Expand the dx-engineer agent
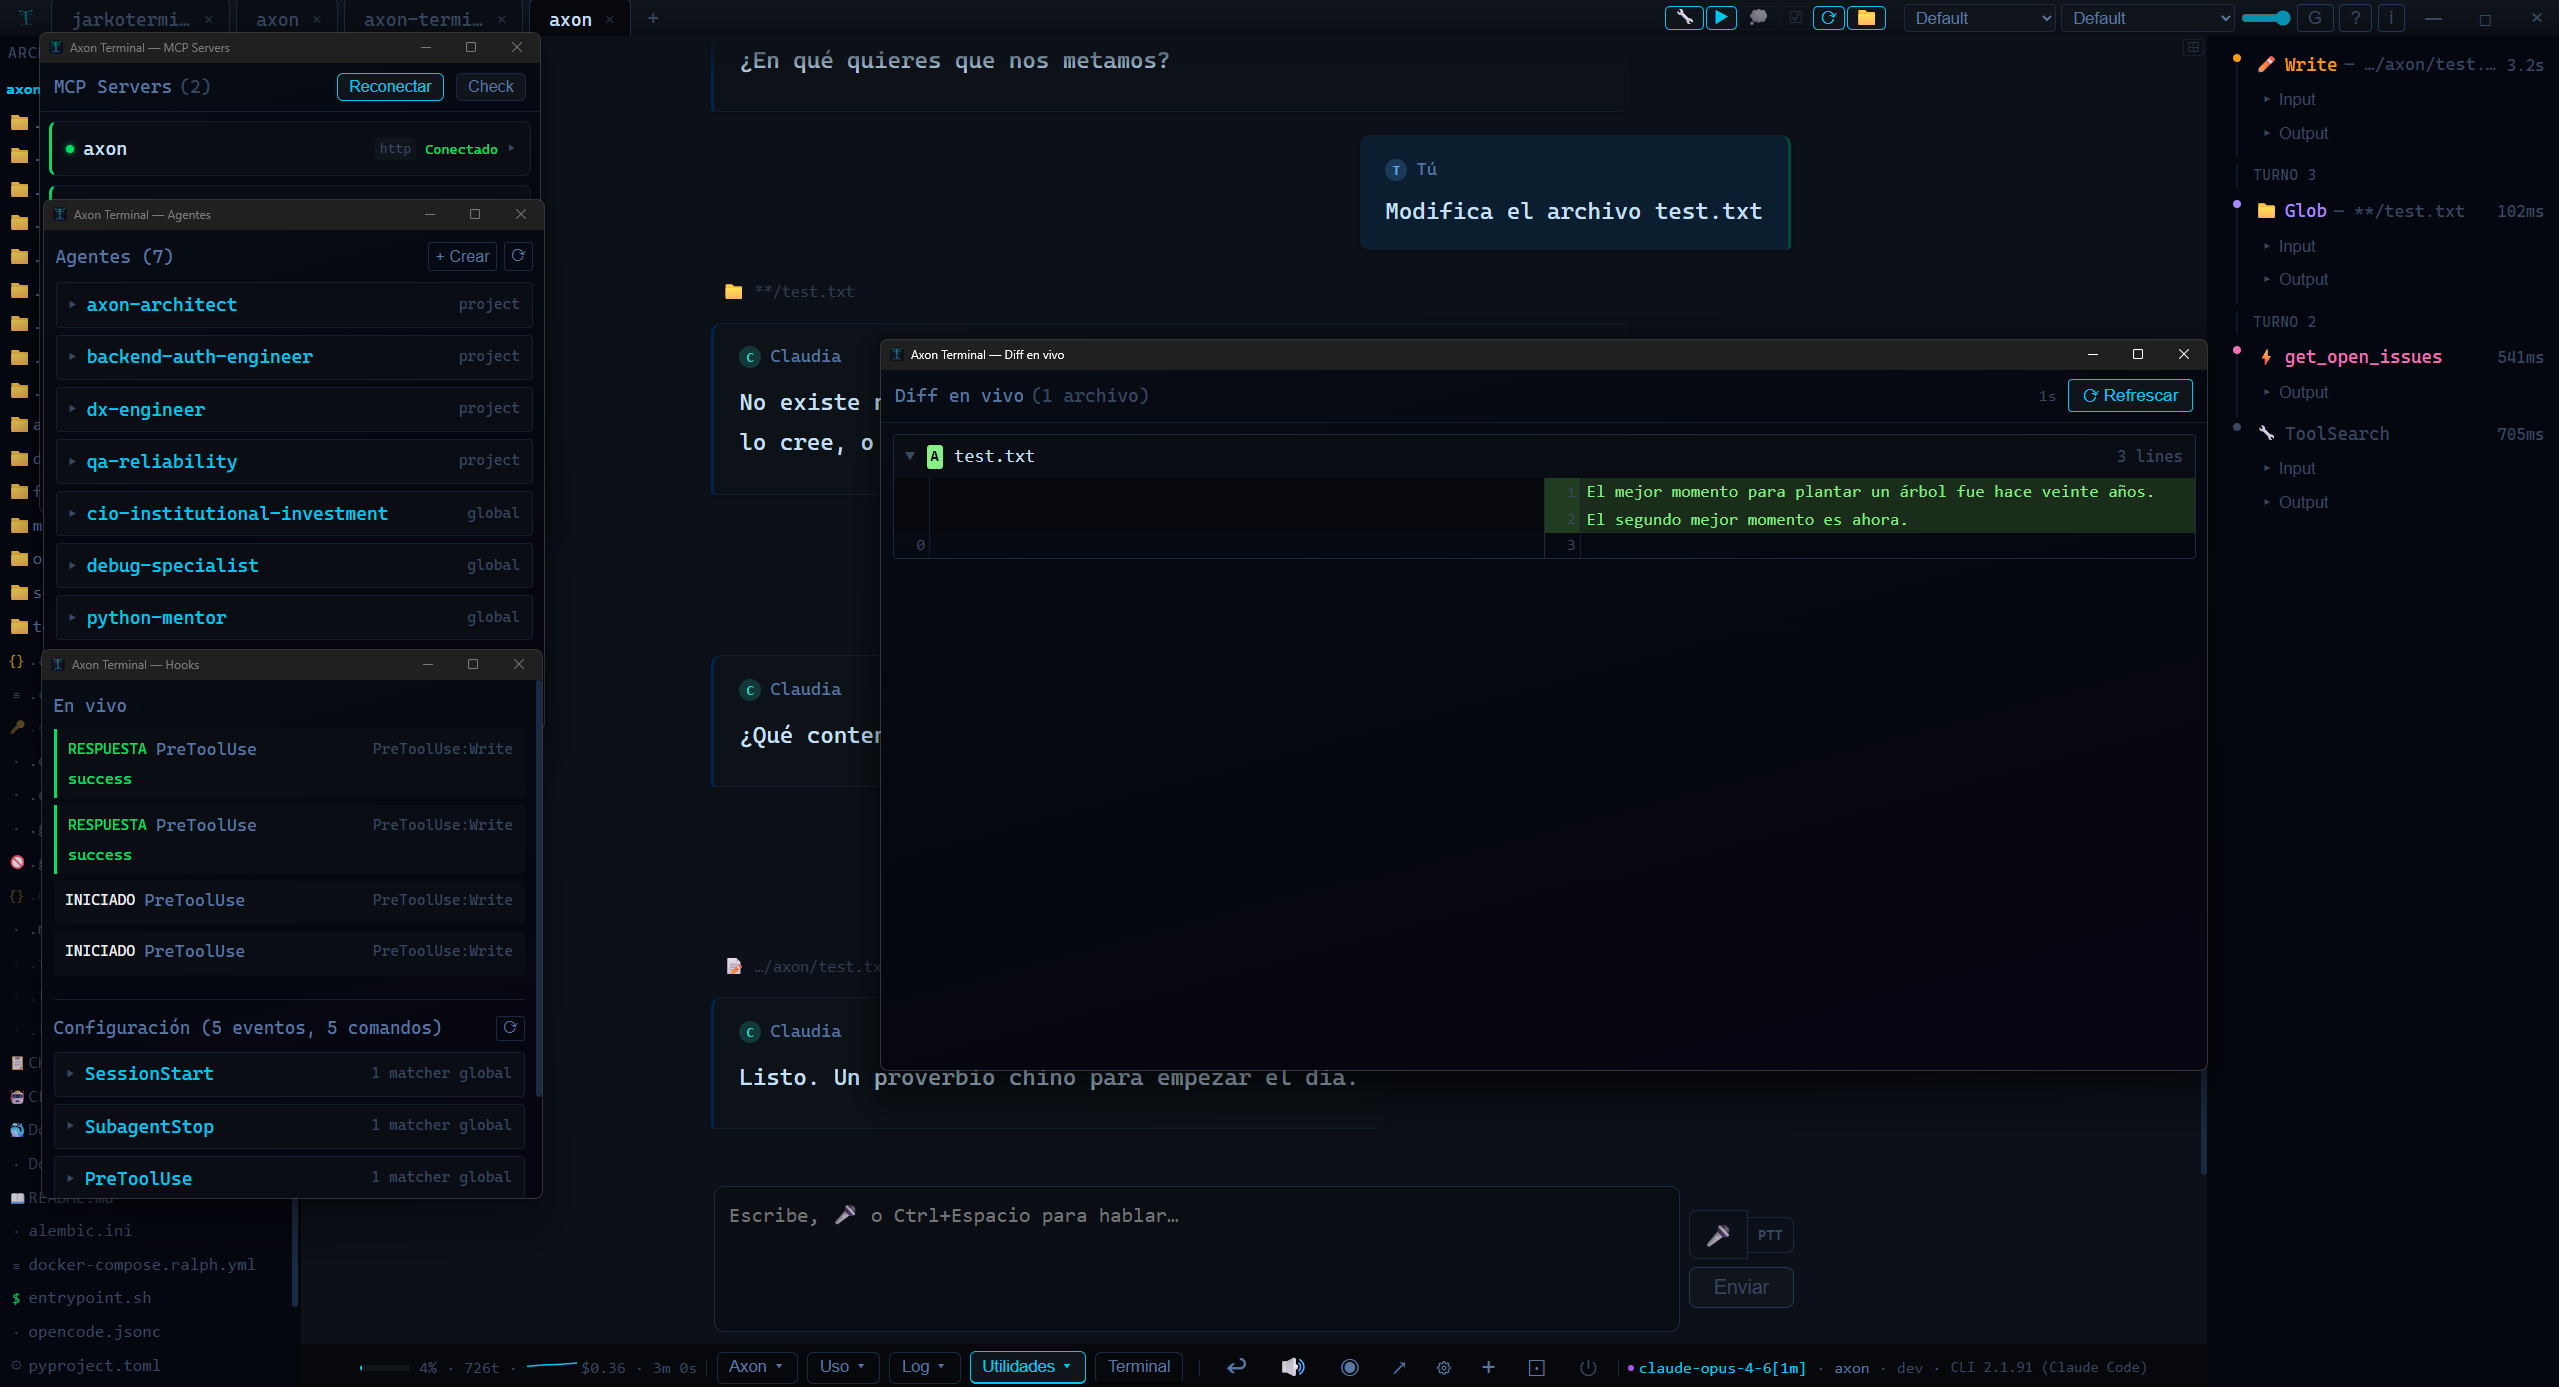Viewport: 2559px width, 1387px height. pyautogui.click(x=294, y=409)
